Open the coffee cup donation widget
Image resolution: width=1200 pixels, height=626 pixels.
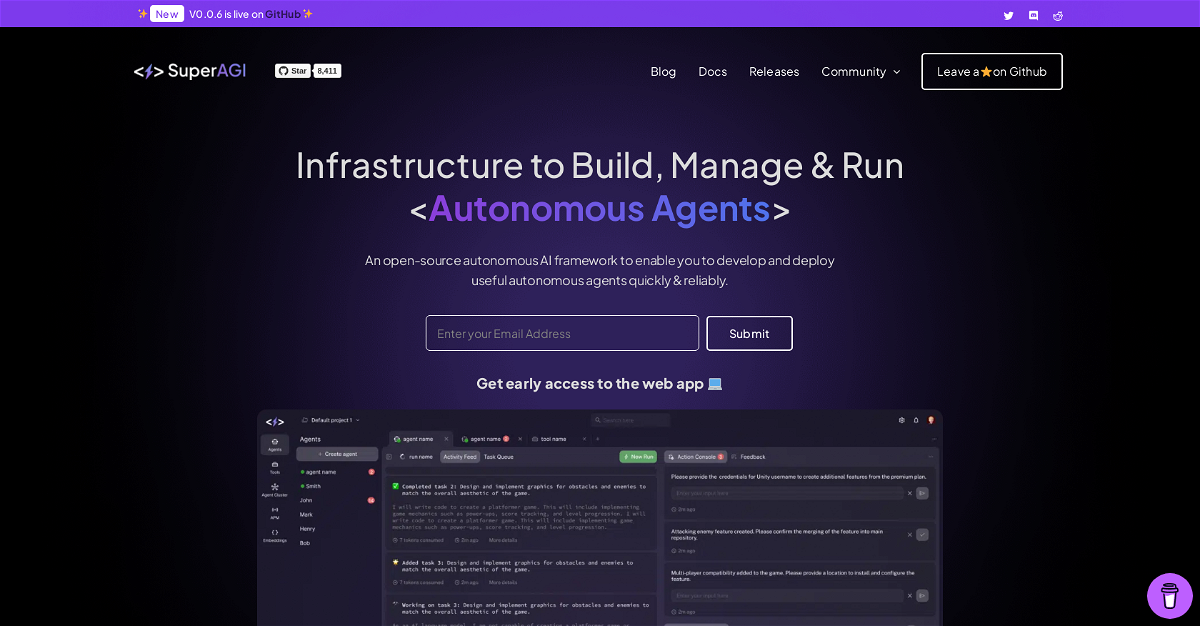[1169, 596]
